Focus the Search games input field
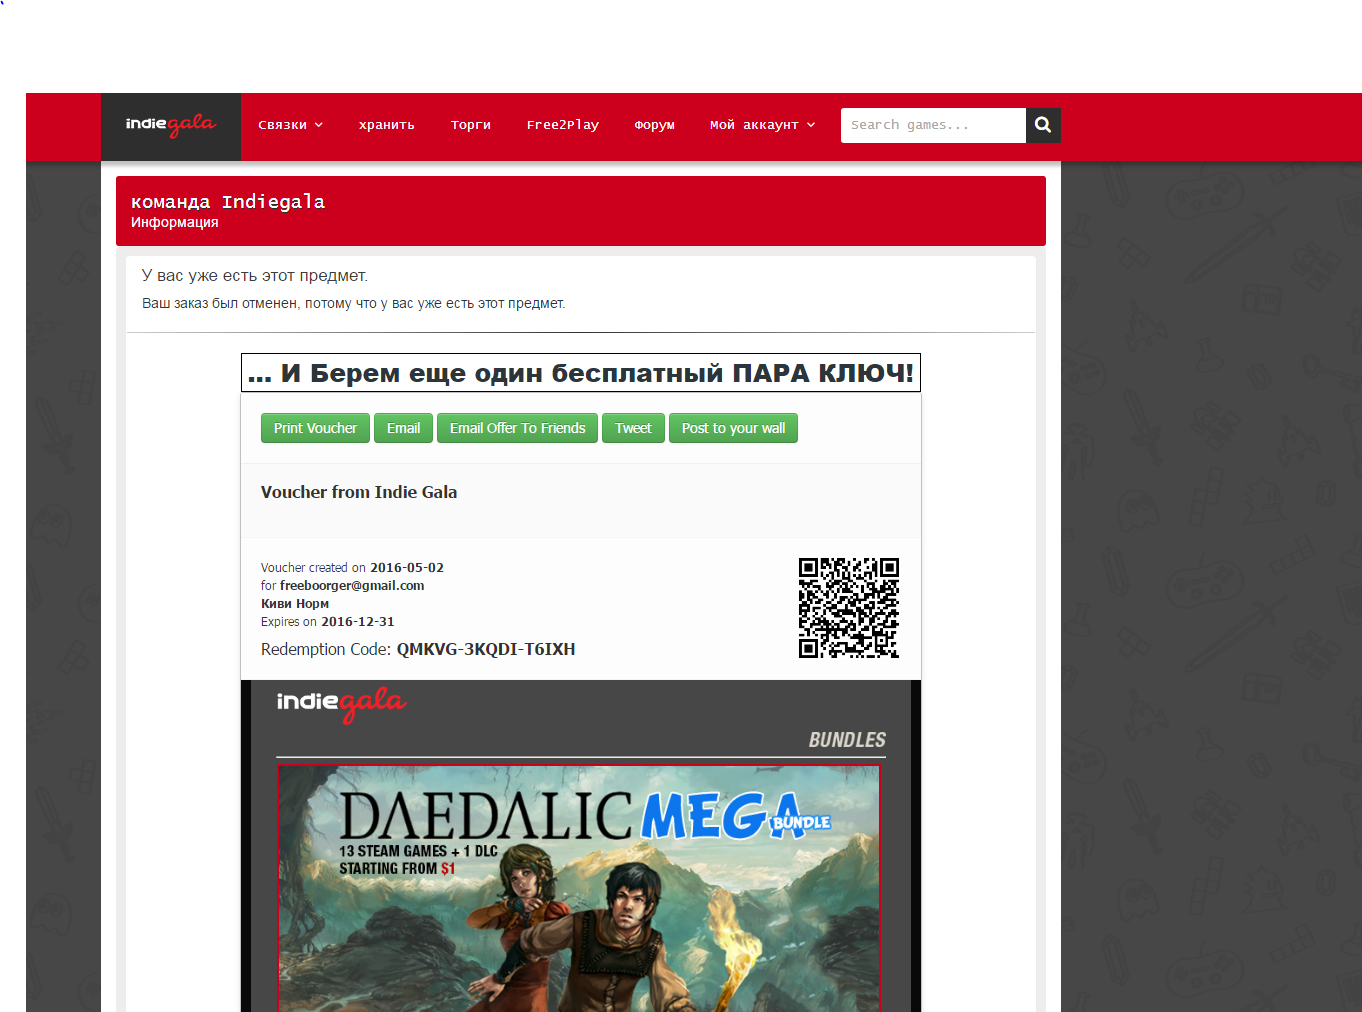1362x1012 pixels. (x=933, y=125)
